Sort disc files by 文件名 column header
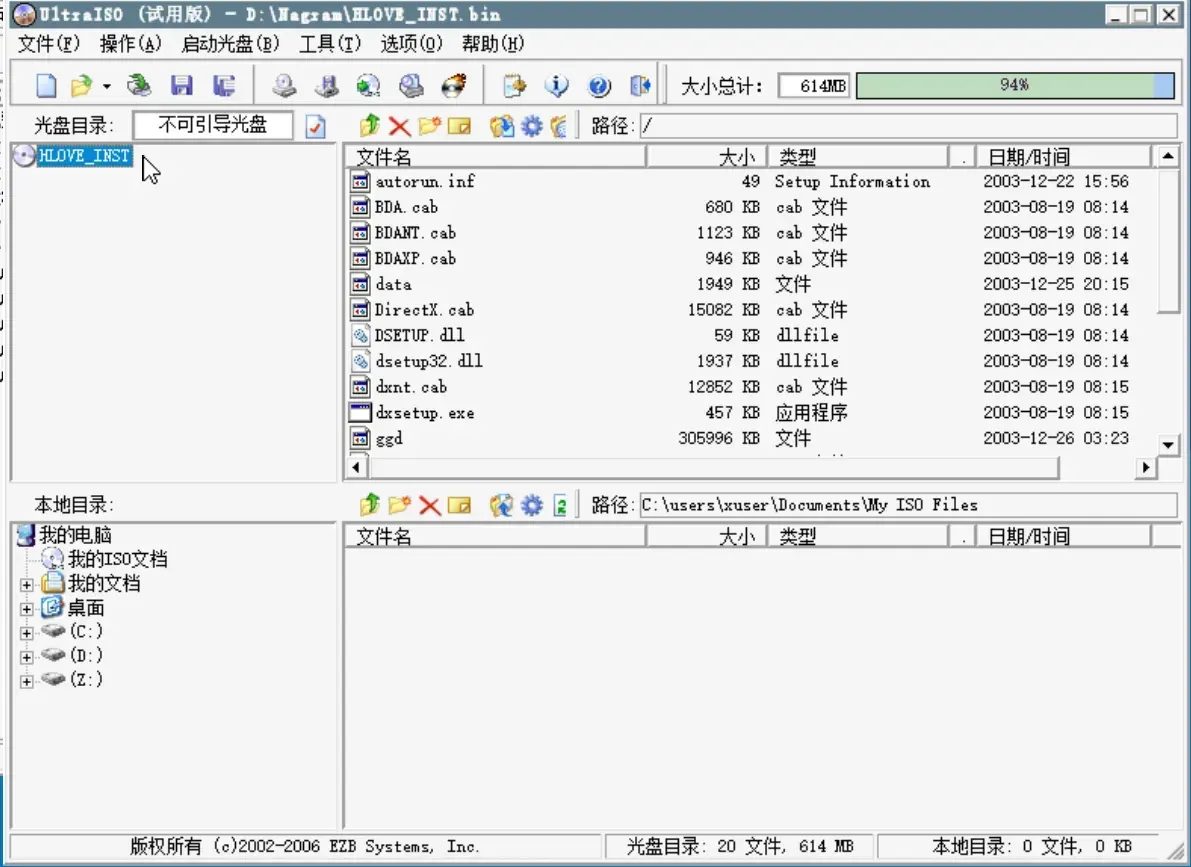 (495, 157)
